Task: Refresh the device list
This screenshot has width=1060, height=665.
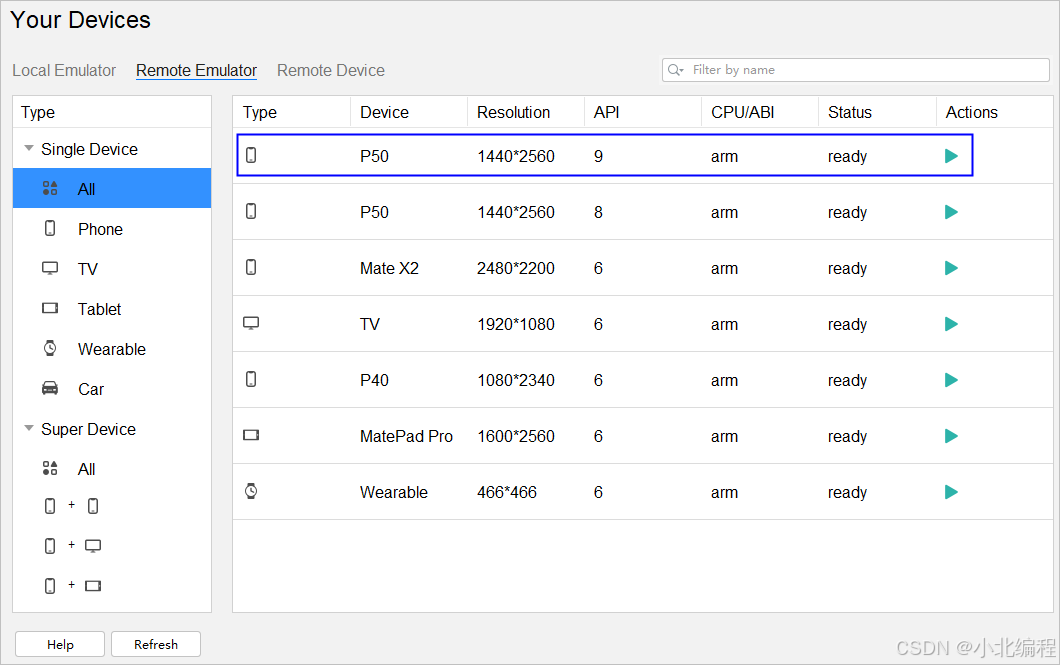Action: (x=155, y=644)
